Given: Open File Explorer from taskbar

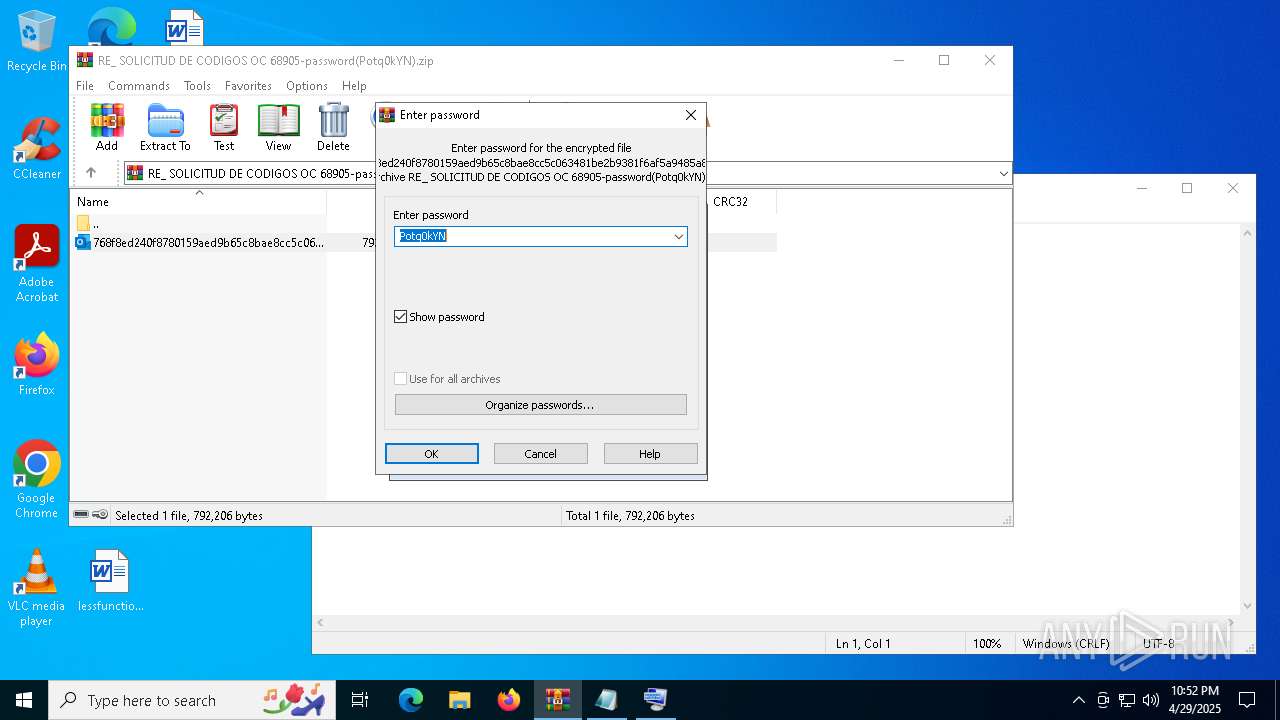Looking at the screenshot, I should click(x=459, y=700).
